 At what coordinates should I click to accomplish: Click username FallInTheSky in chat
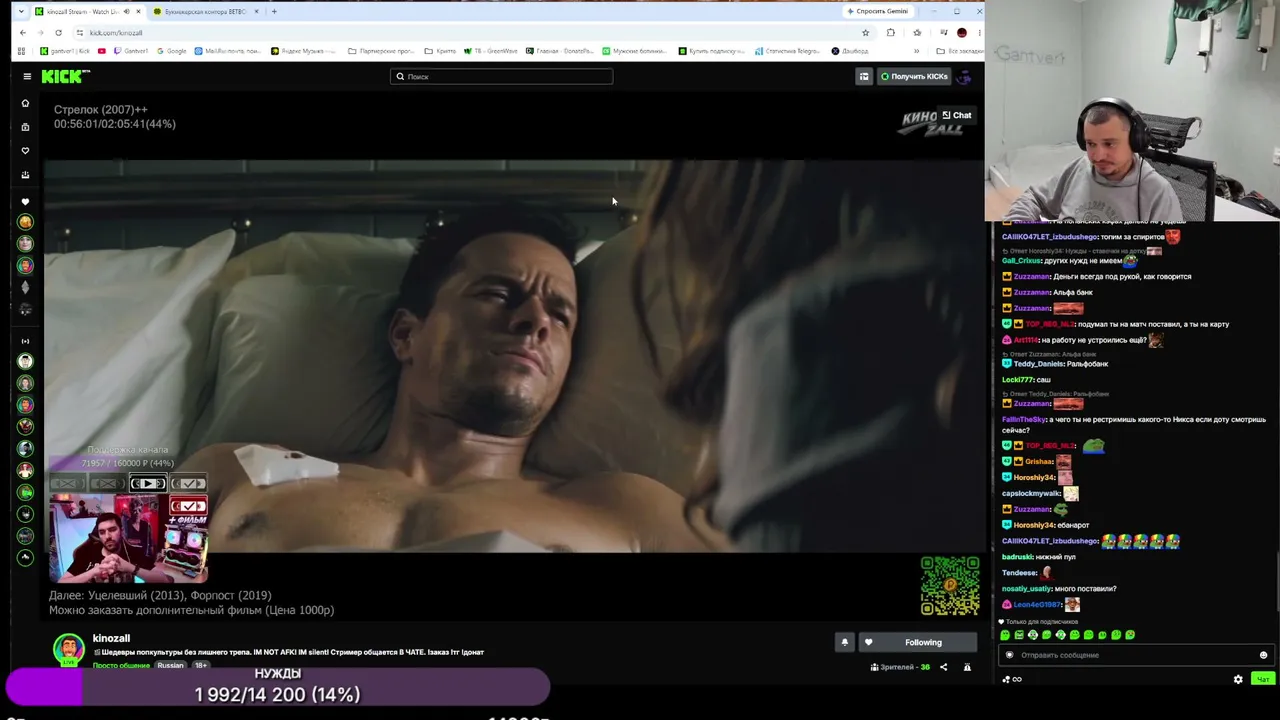coord(1024,420)
